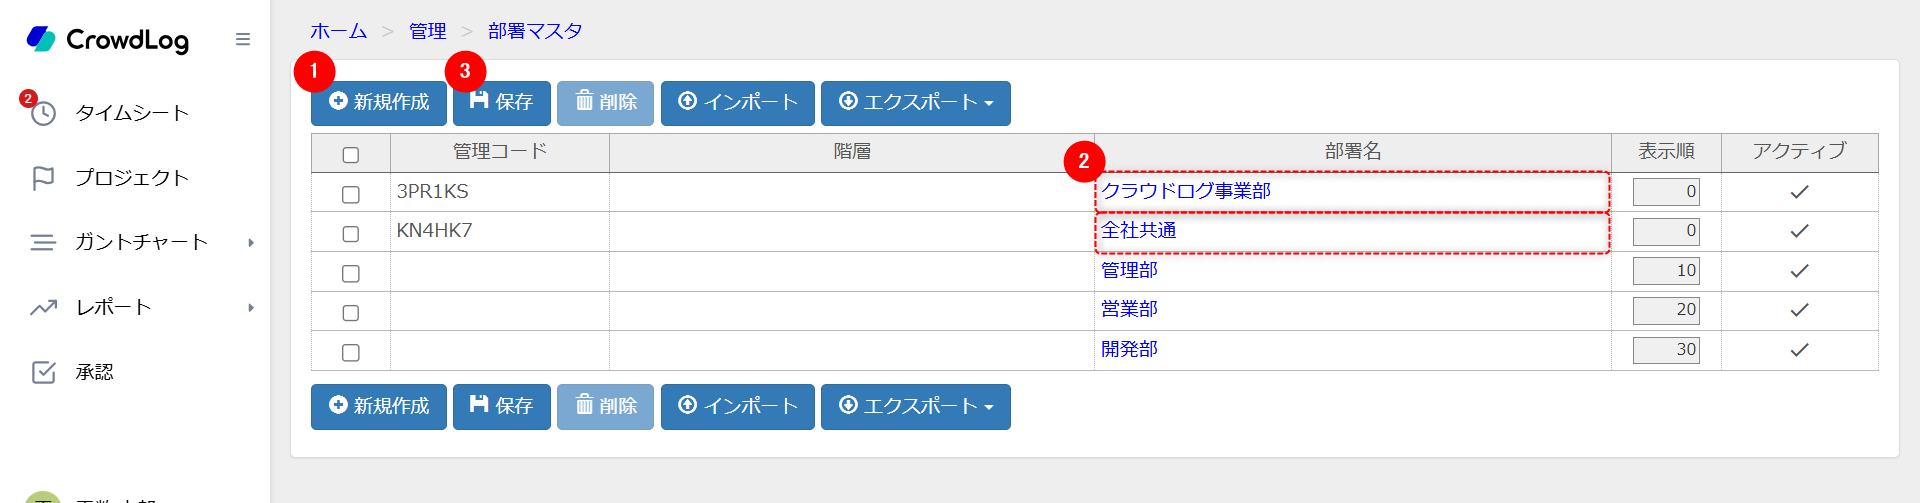Select the checkbox for row KN4HK7
The image size is (1924, 503).
pyautogui.click(x=350, y=233)
